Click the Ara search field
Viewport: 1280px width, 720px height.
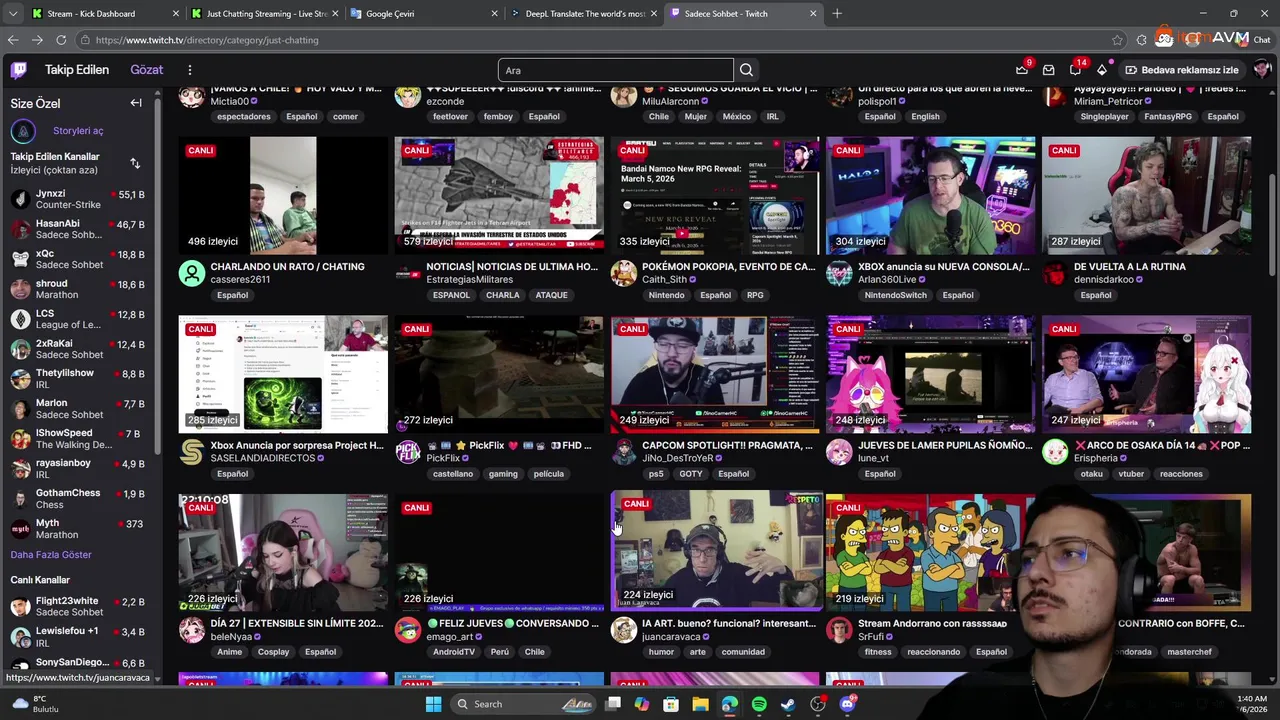tap(616, 70)
